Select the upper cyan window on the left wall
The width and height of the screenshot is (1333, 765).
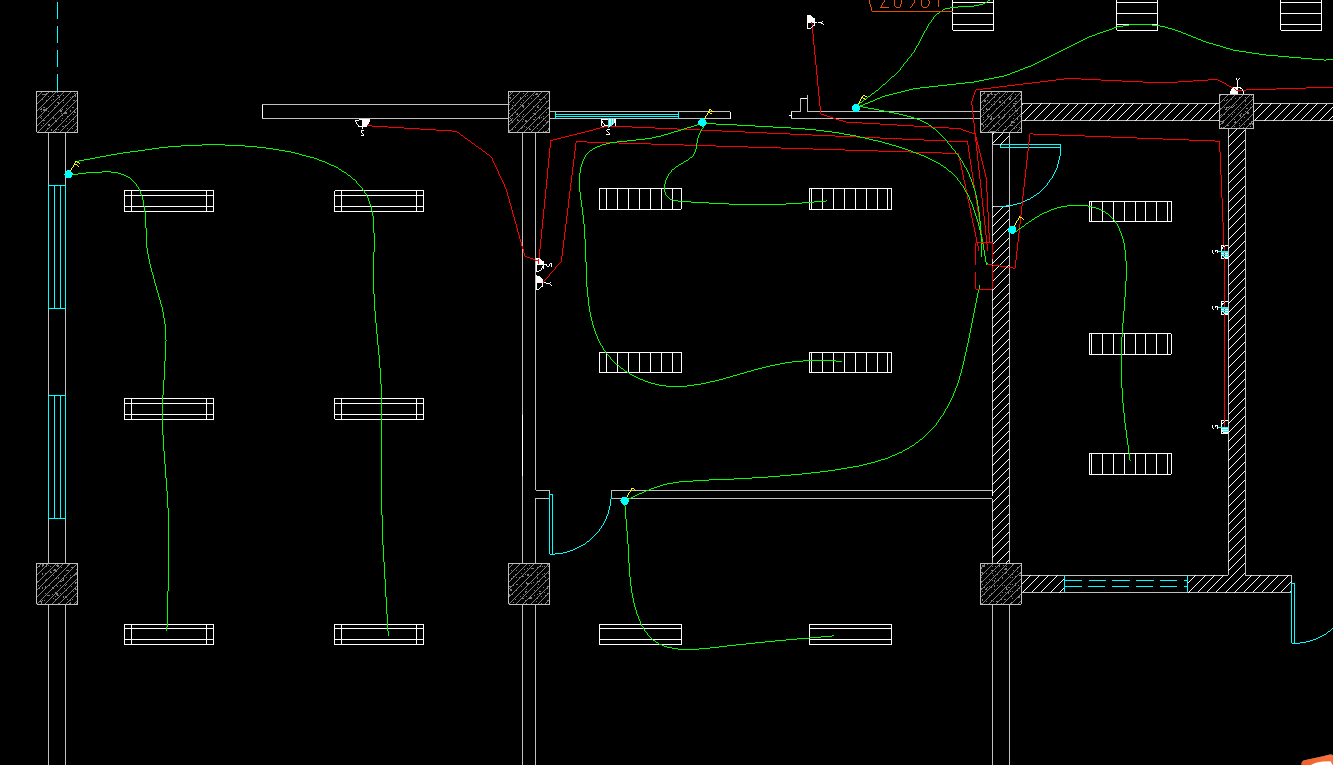click(57, 246)
